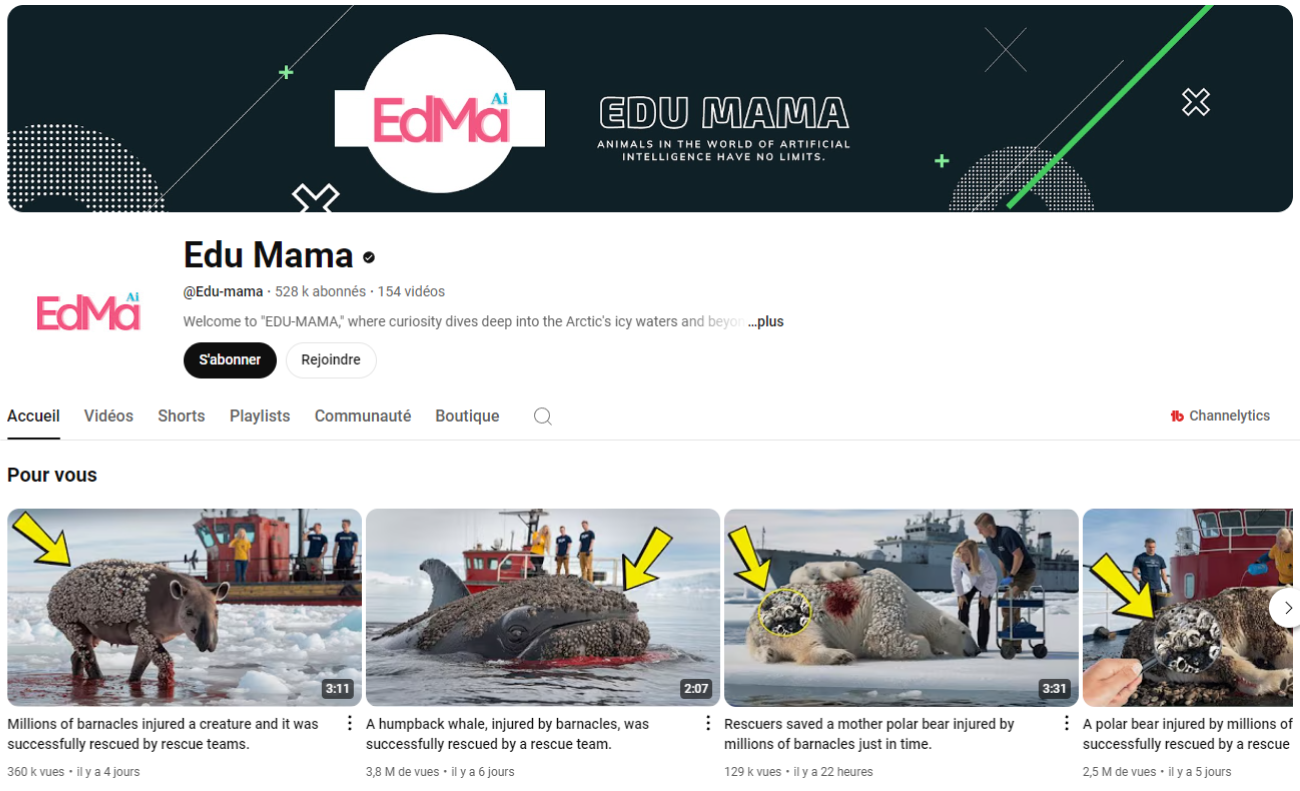Open options menu for the barnacles creature video
Image resolution: width=1300 pixels, height=791 pixels.
pos(349,723)
